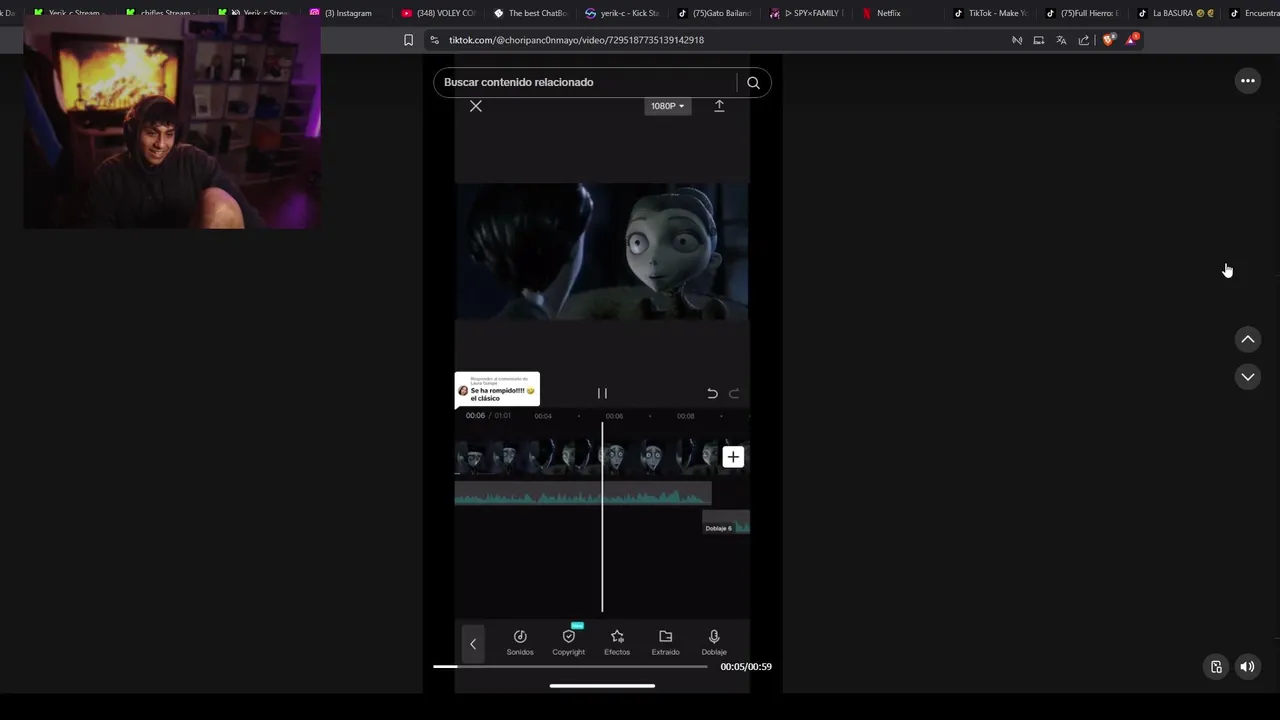This screenshot has height=720, width=1280.
Task: Open the Sonidos audio tool
Action: click(x=520, y=642)
